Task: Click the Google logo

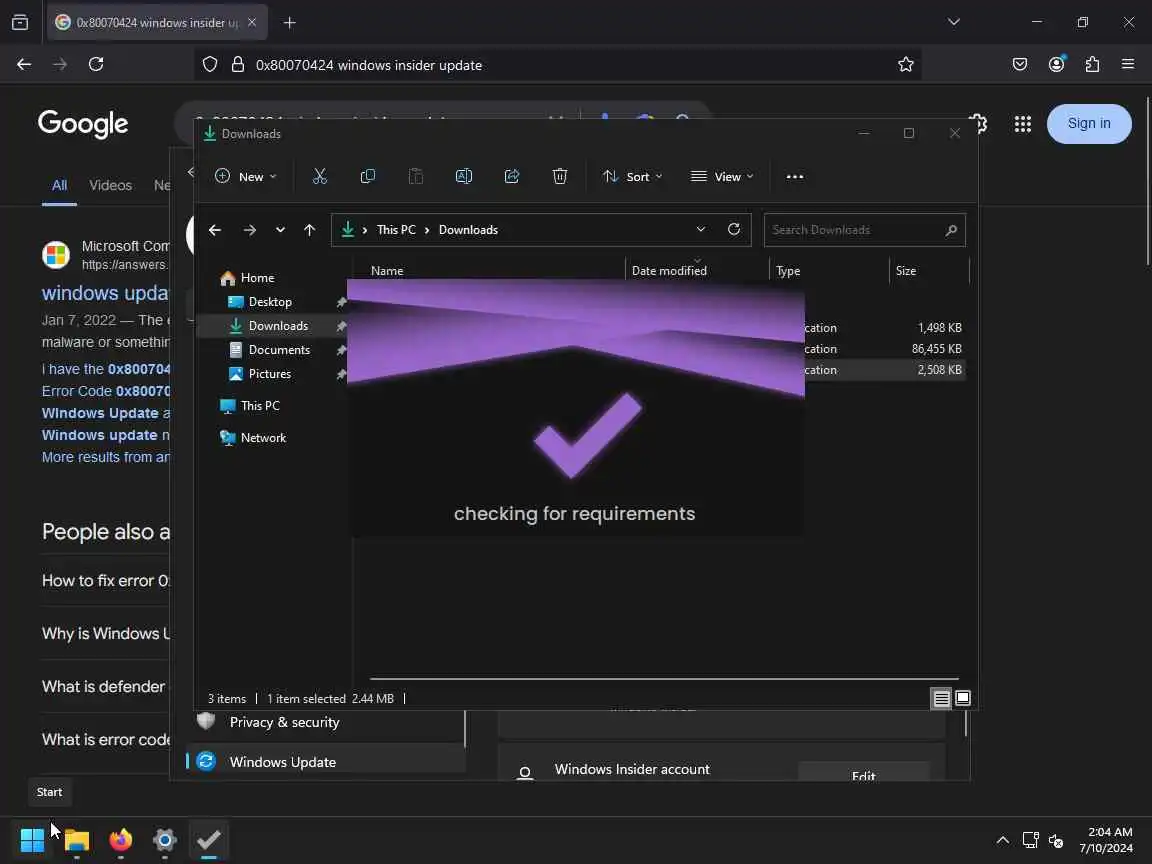Action: click(83, 124)
